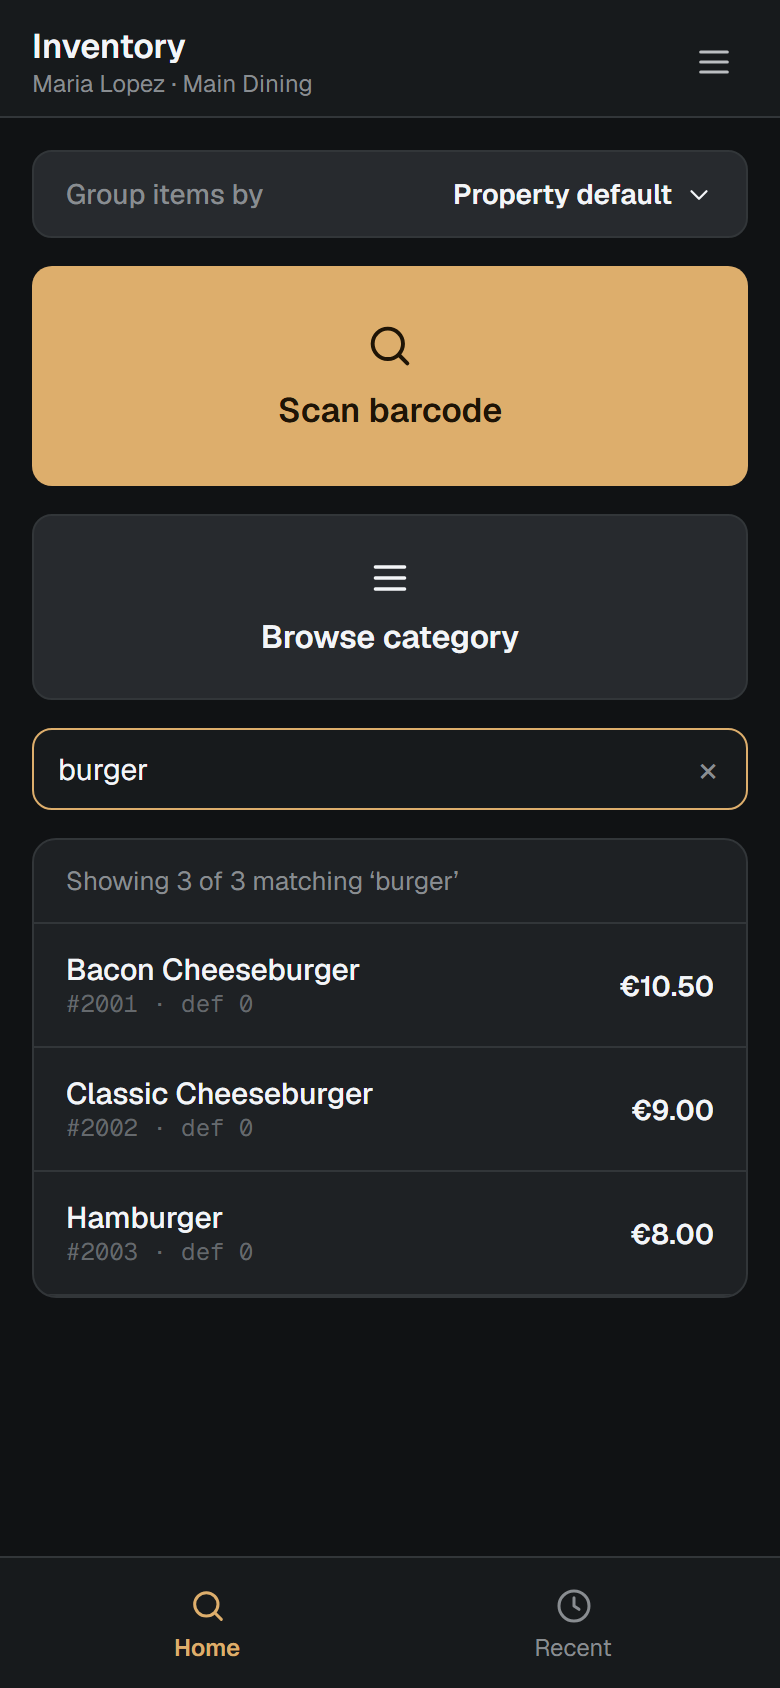The height and width of the screenshot is (1688, 780).
Task: Select the Property default value text
Action: point(562,195)
